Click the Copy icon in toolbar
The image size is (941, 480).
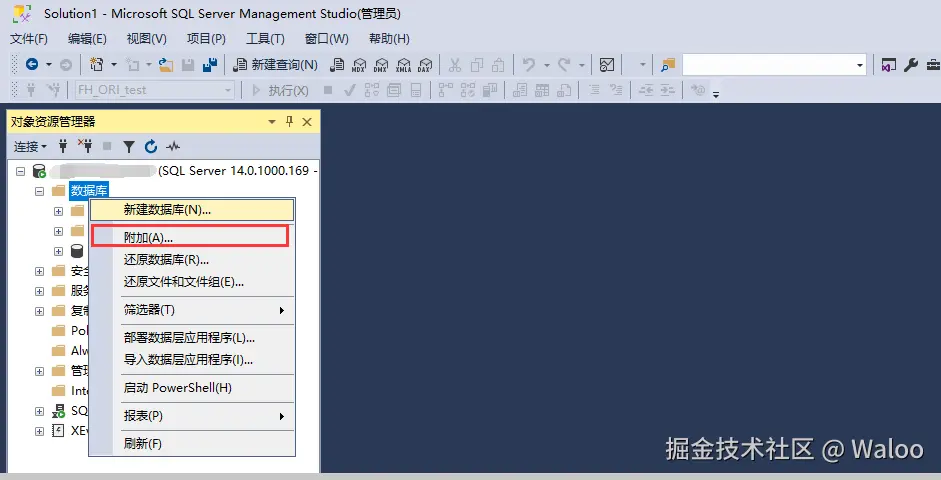(x=477, y=64)
